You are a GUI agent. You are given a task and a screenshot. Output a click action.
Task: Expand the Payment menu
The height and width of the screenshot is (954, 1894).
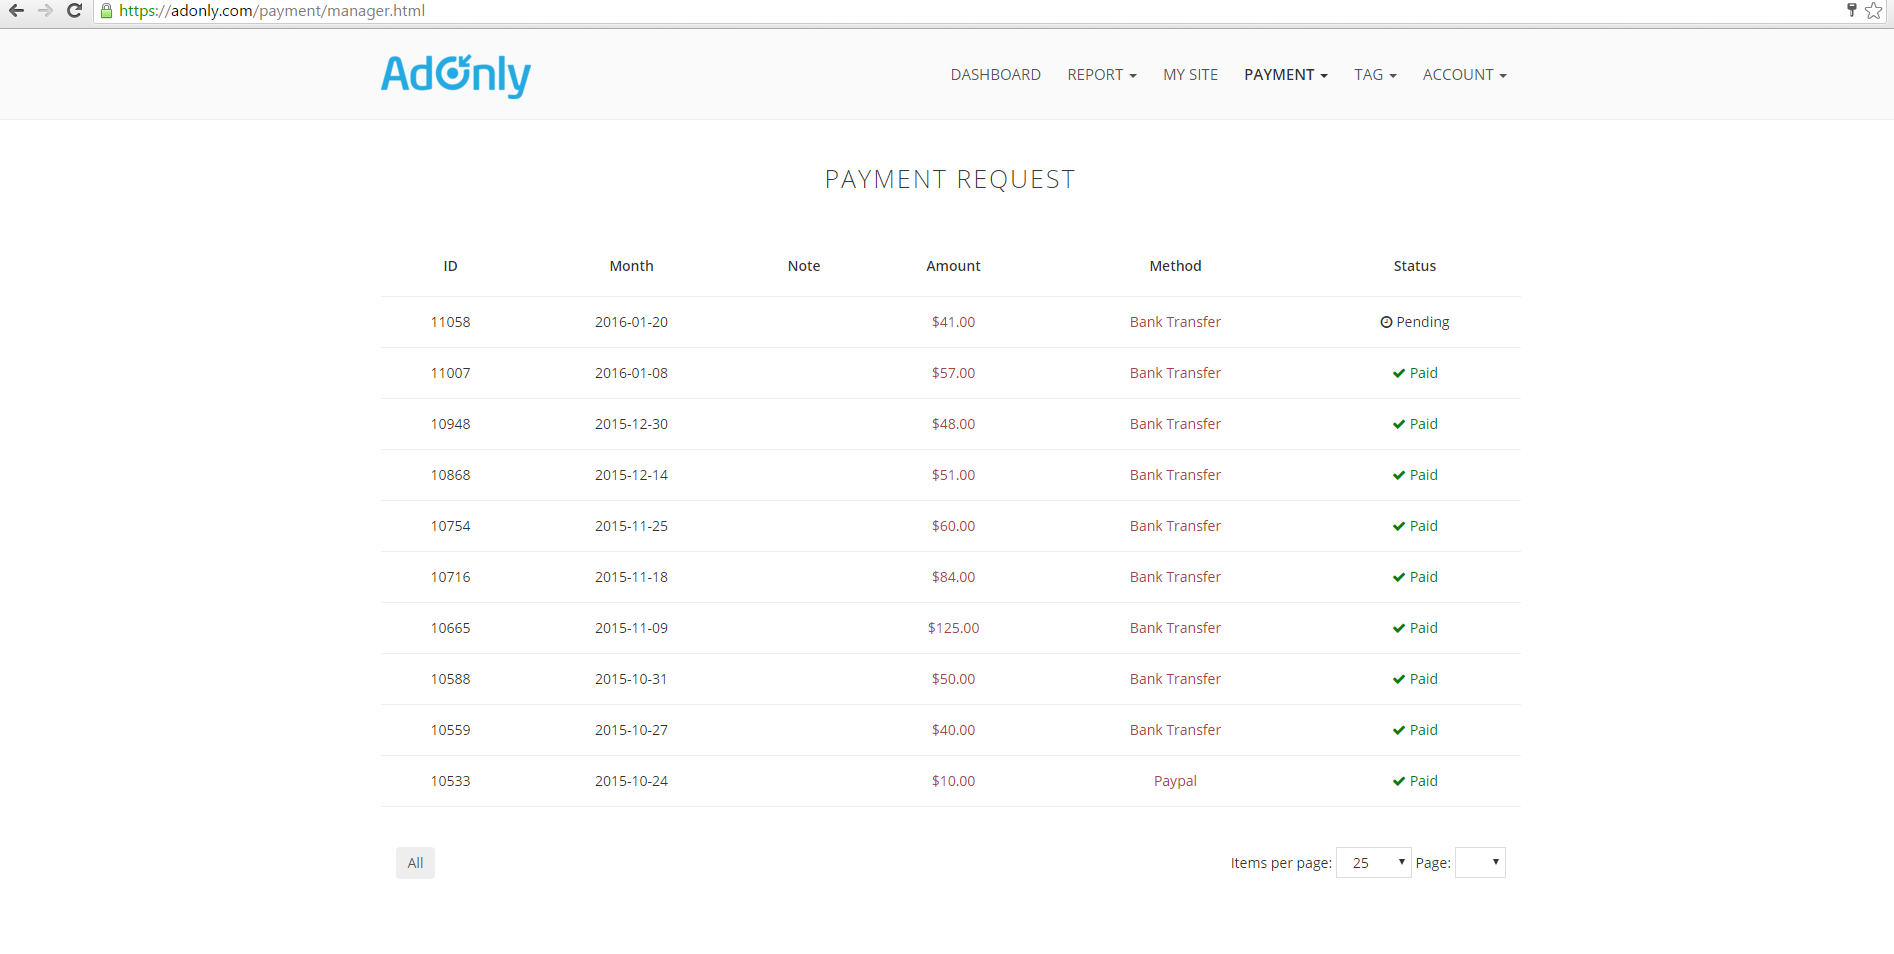1286,75
